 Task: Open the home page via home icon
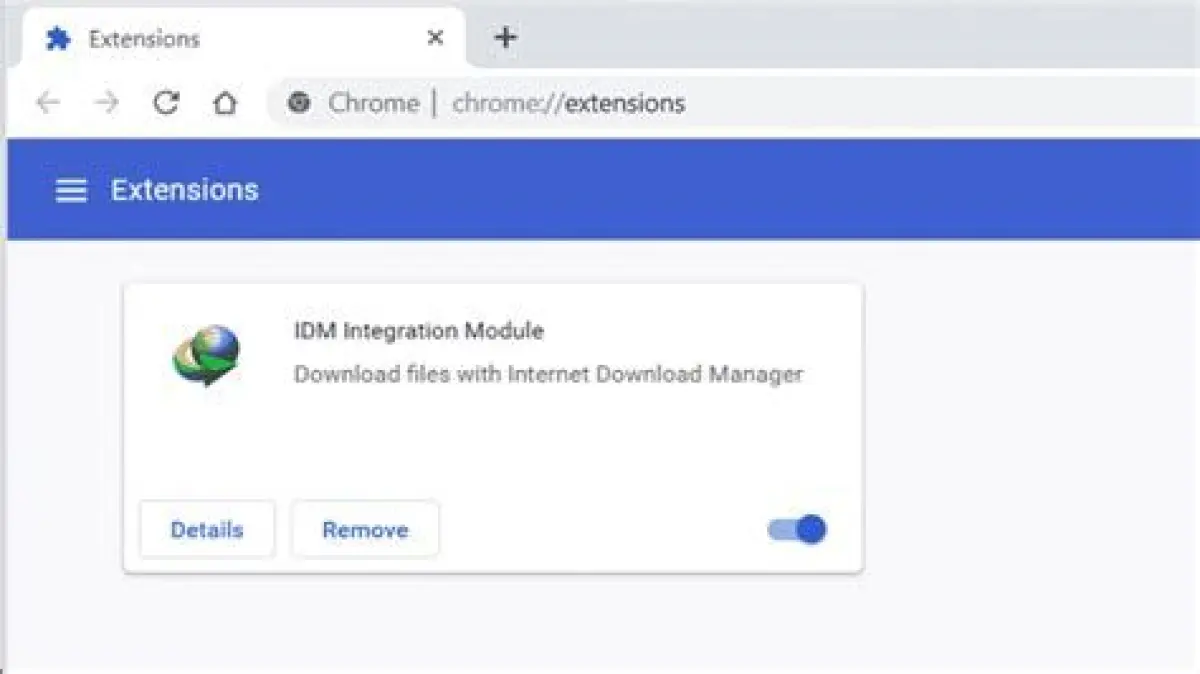click(x=225, y=103)
